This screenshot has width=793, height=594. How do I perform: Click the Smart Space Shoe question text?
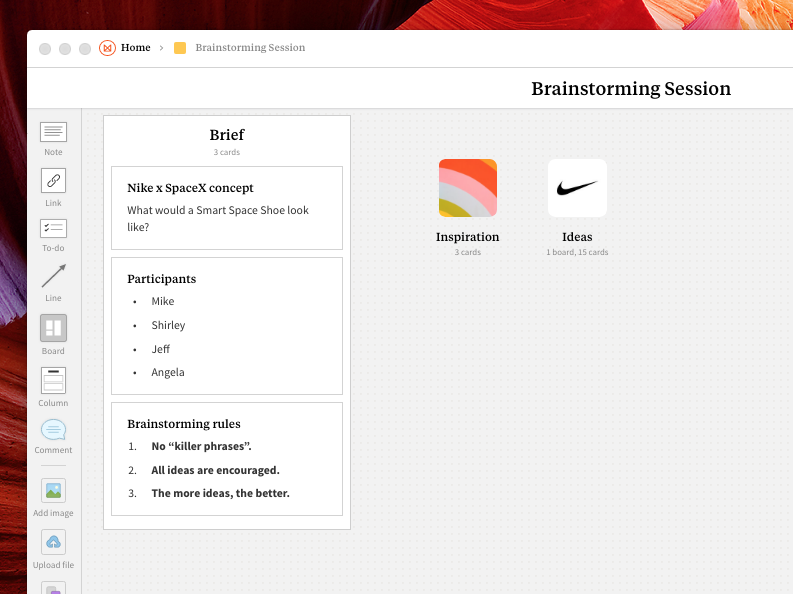(x=217, y=218)
